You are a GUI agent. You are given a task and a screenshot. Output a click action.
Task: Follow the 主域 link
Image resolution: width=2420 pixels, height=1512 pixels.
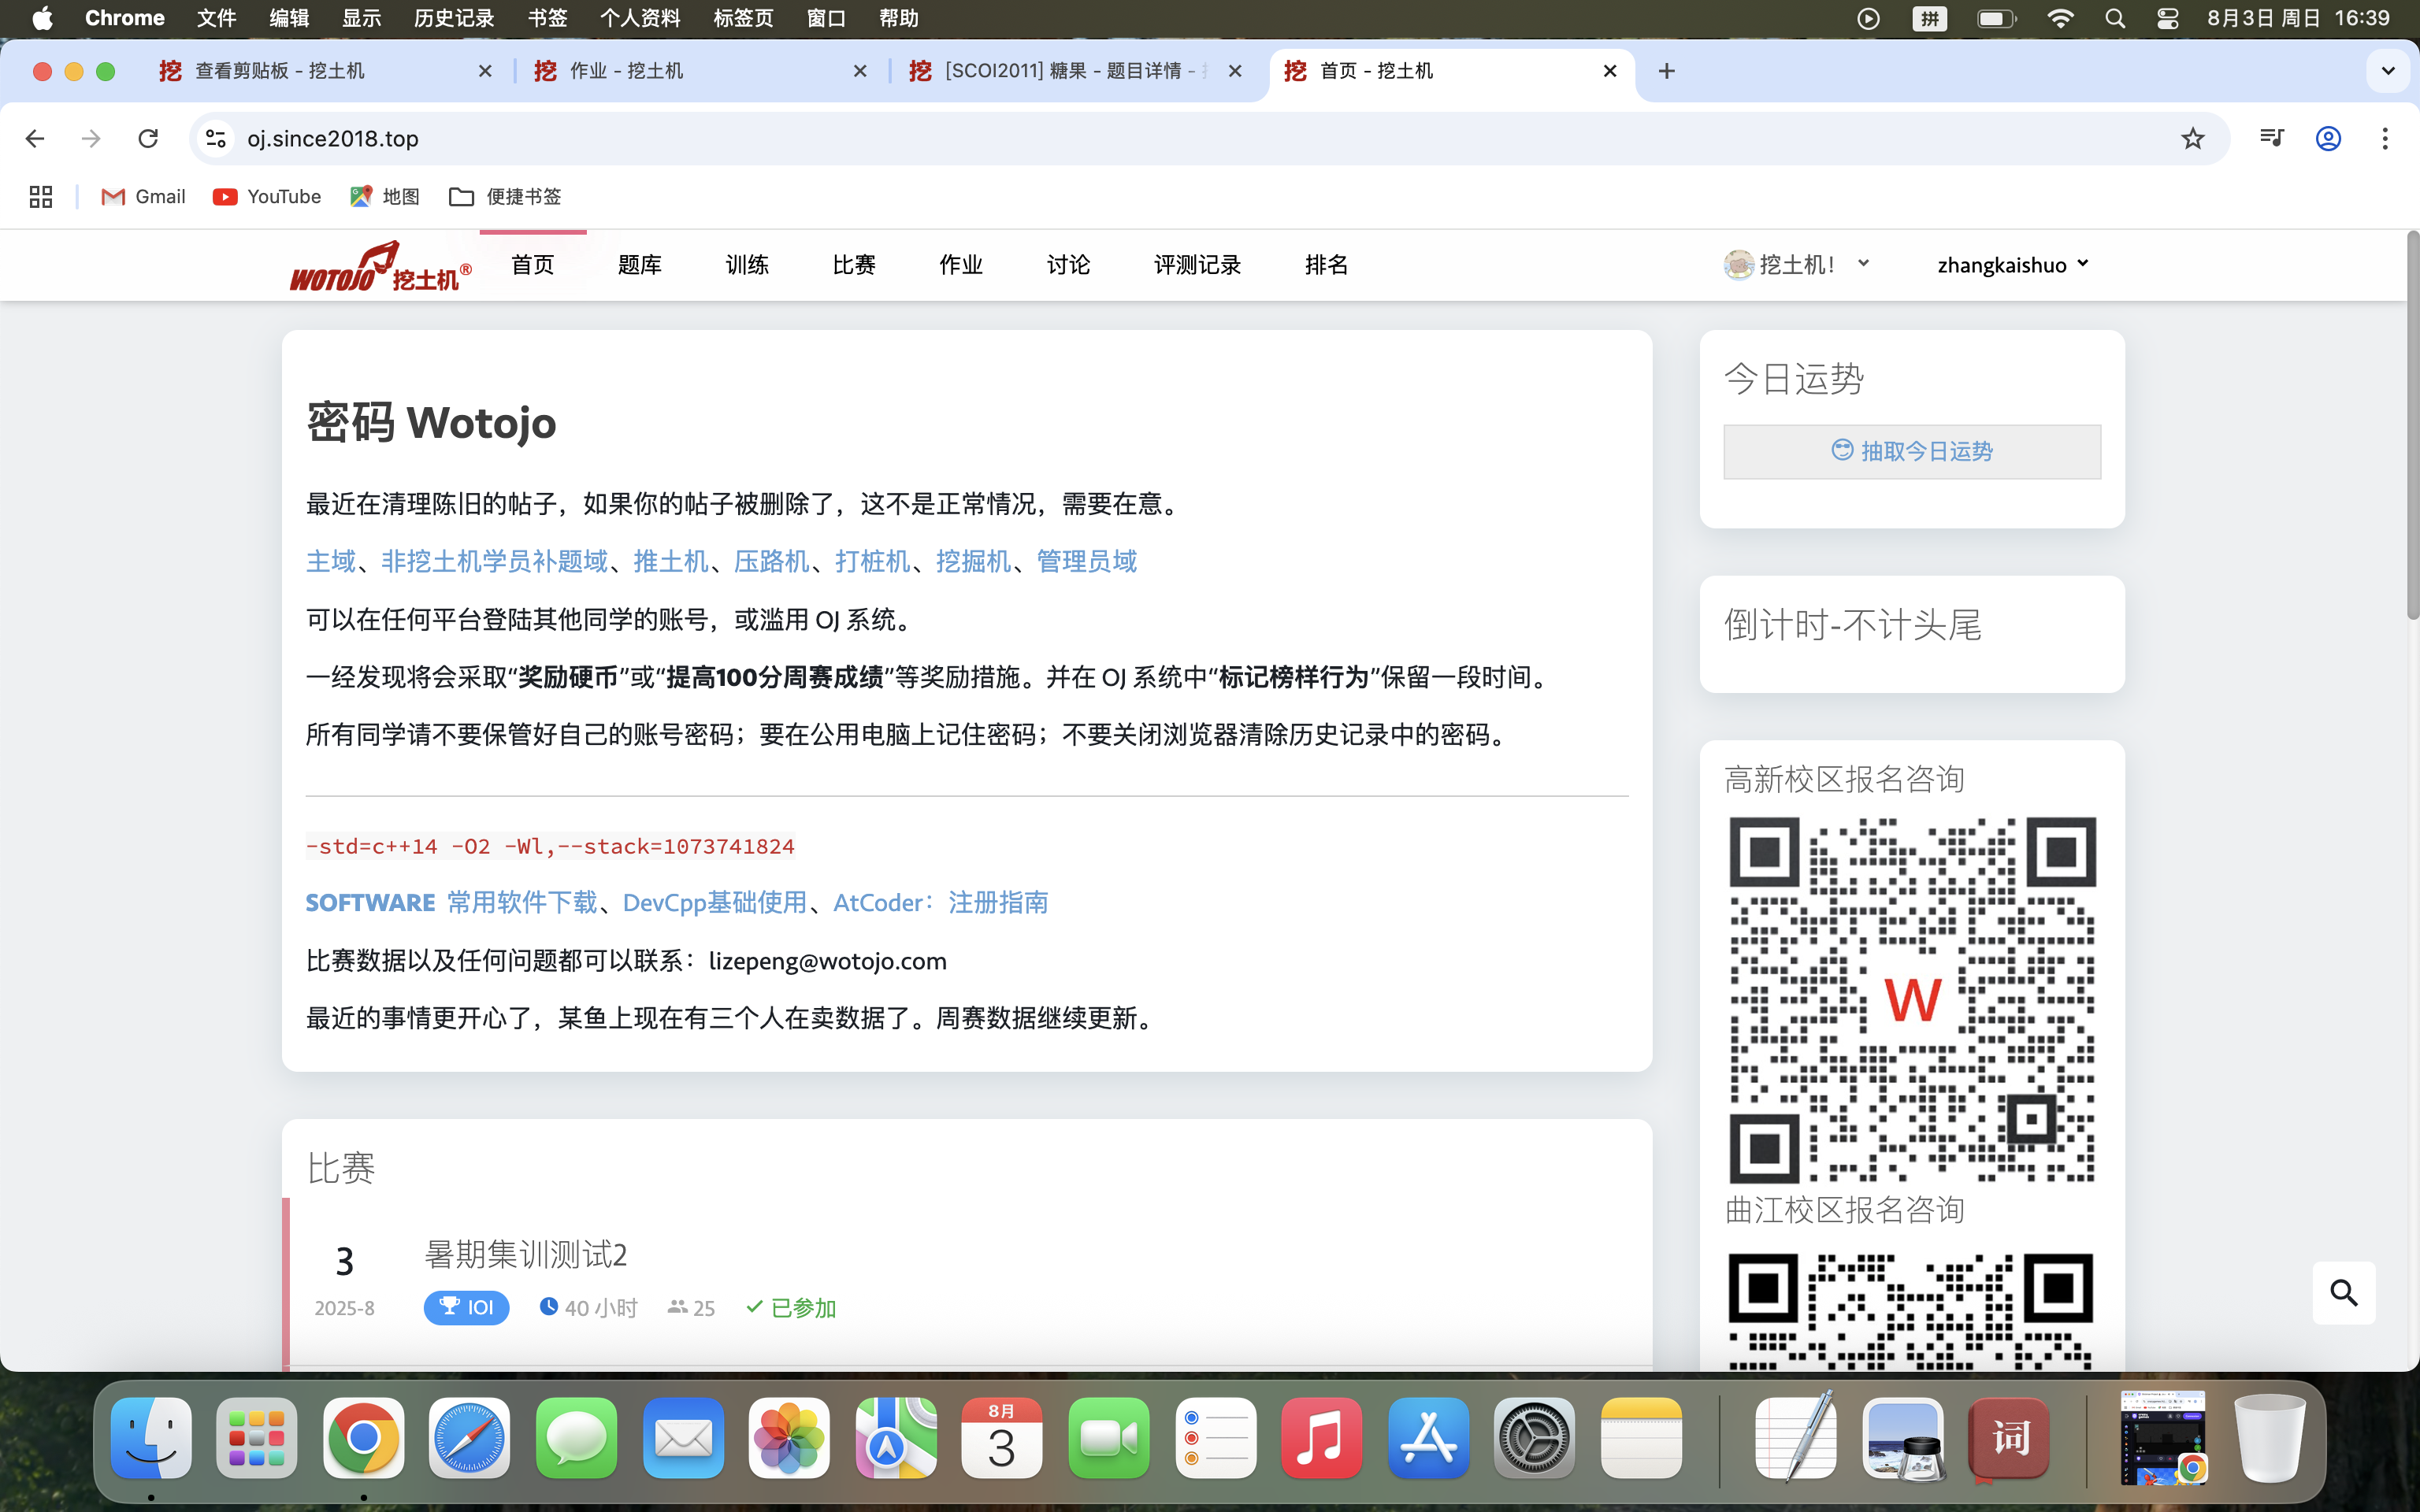[x=331, y=561]
